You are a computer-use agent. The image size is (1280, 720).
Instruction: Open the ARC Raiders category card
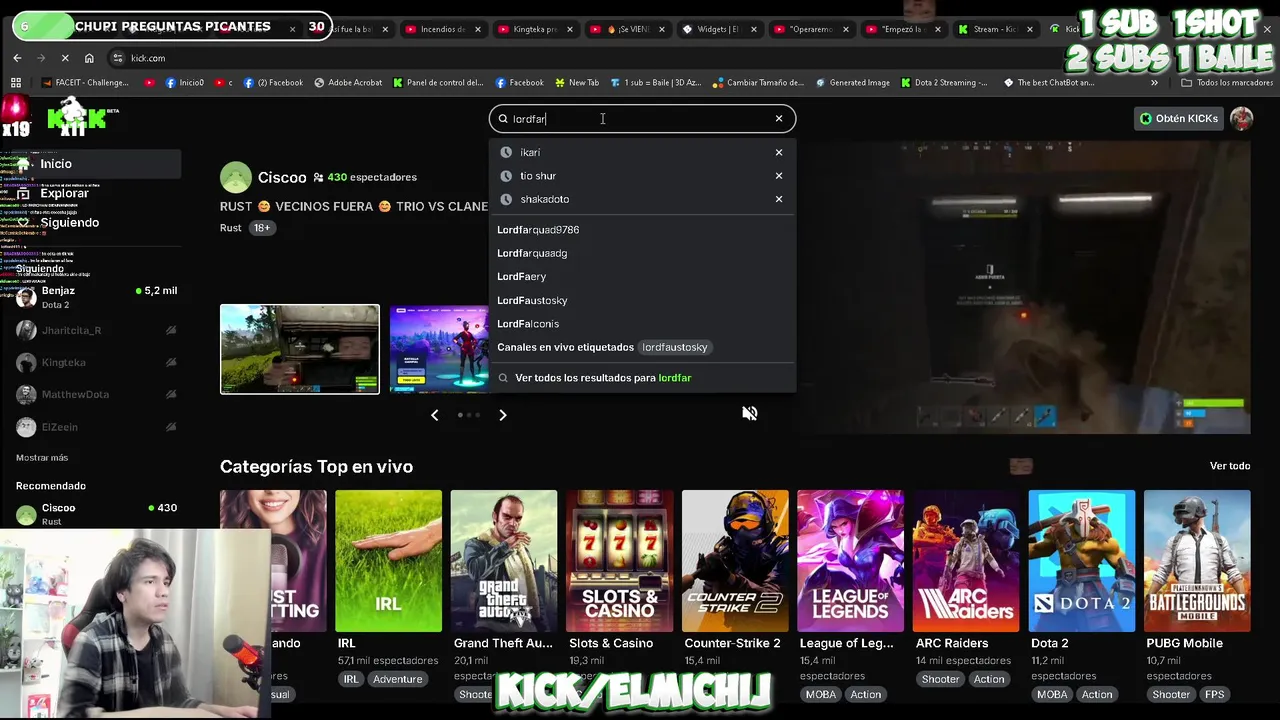pyautogui.click(x=966, y=561)
